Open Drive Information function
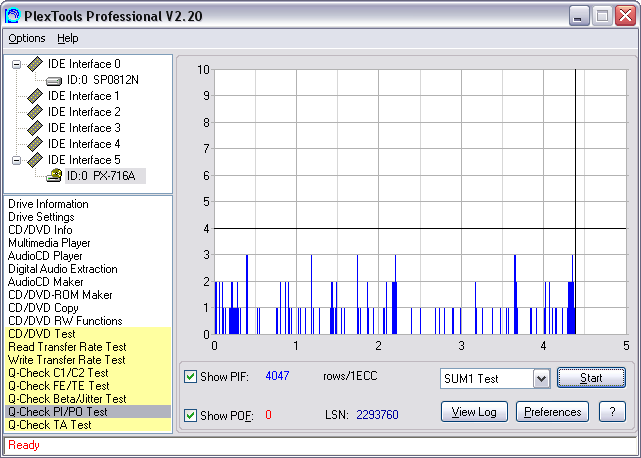Viewport: 641px width, 458px height. (x=48, y=204)
